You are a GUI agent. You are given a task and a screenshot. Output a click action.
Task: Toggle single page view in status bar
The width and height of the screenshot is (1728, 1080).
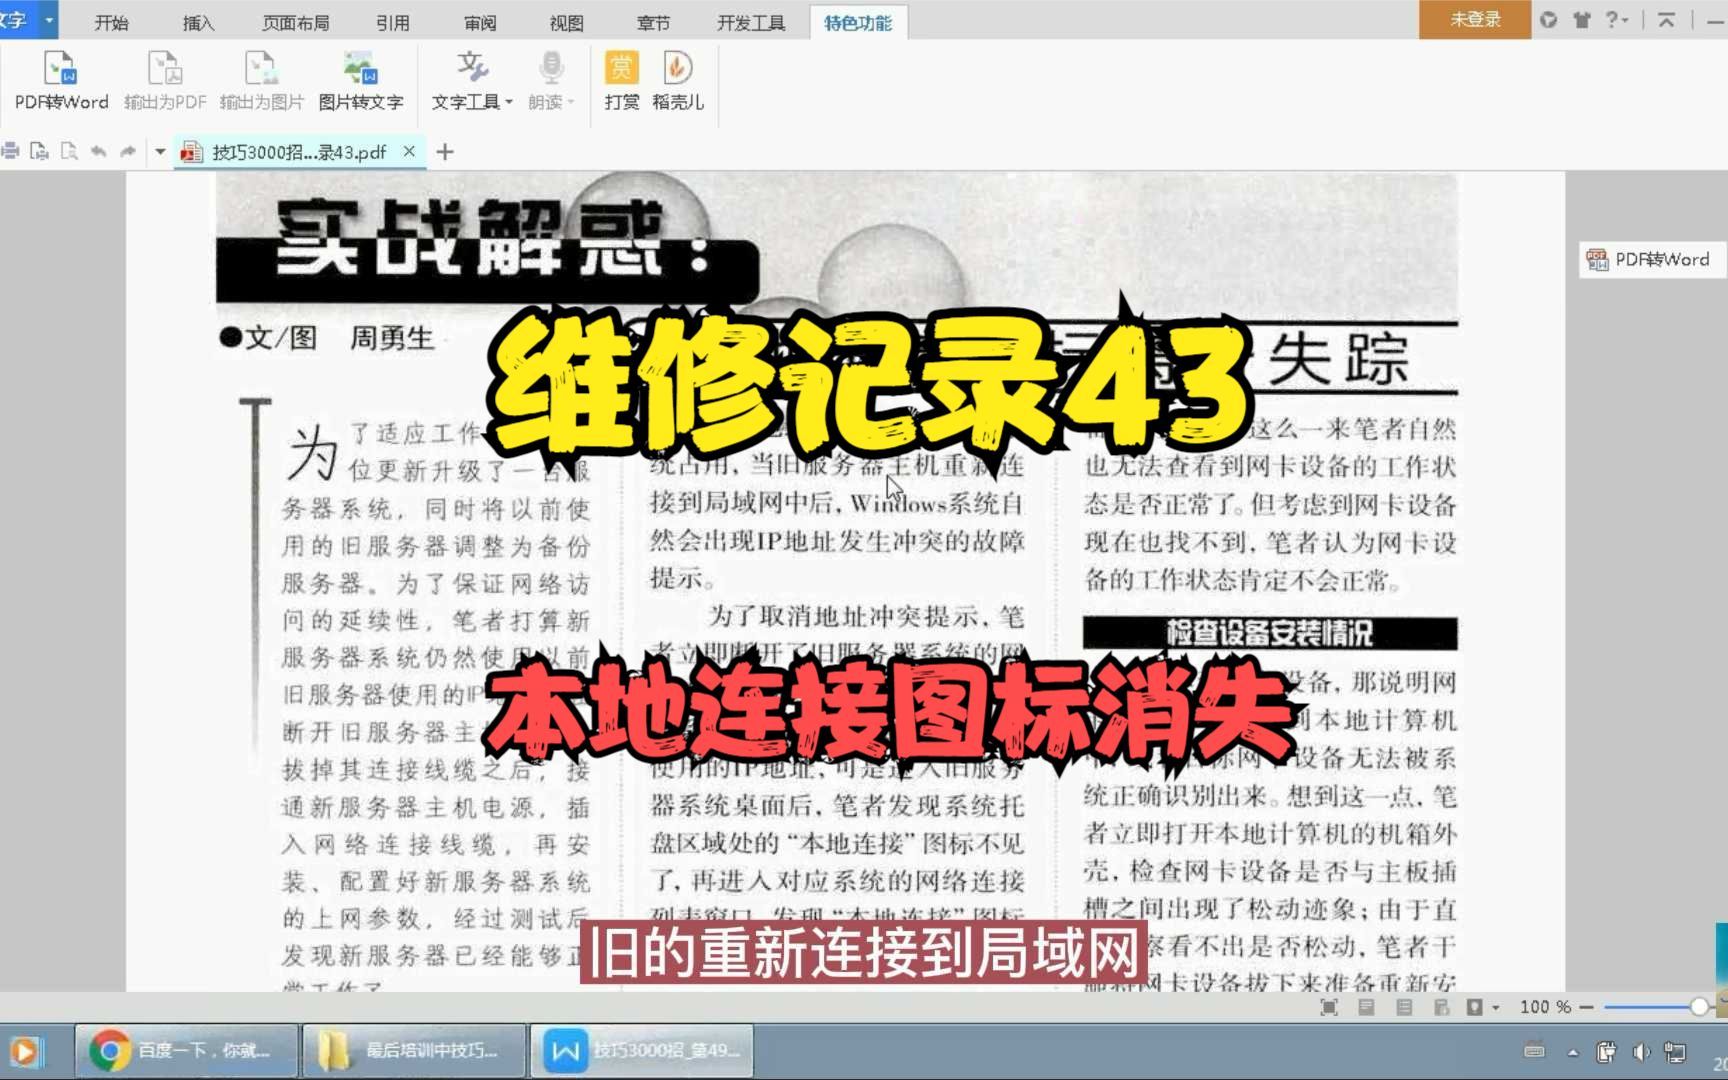[x=1365, y=1007]
